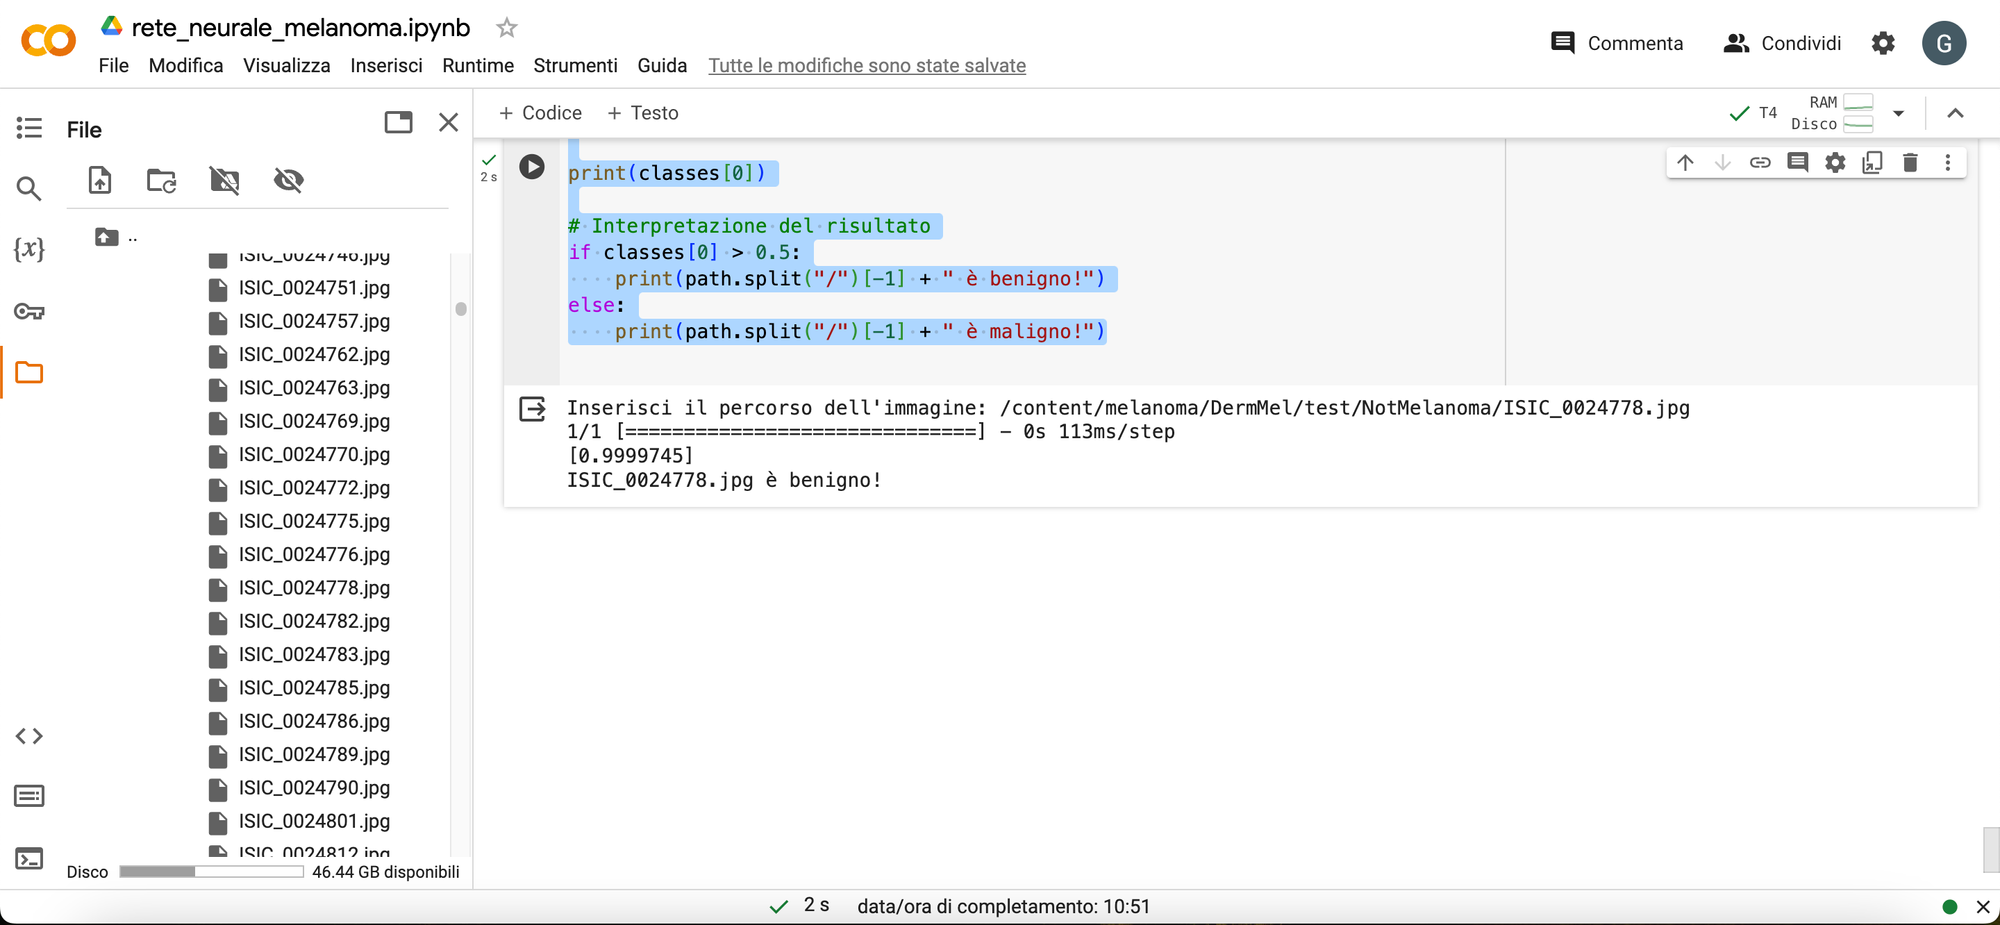Open the secrets key sidebar icon
Image resolution: width=2000 pixels, height=925 pixels.
pos(29,311)
